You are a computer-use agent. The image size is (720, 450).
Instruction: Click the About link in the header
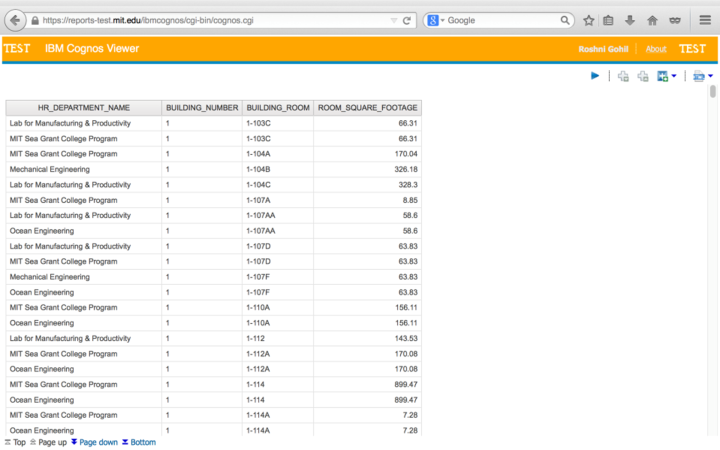click(656, 49)
